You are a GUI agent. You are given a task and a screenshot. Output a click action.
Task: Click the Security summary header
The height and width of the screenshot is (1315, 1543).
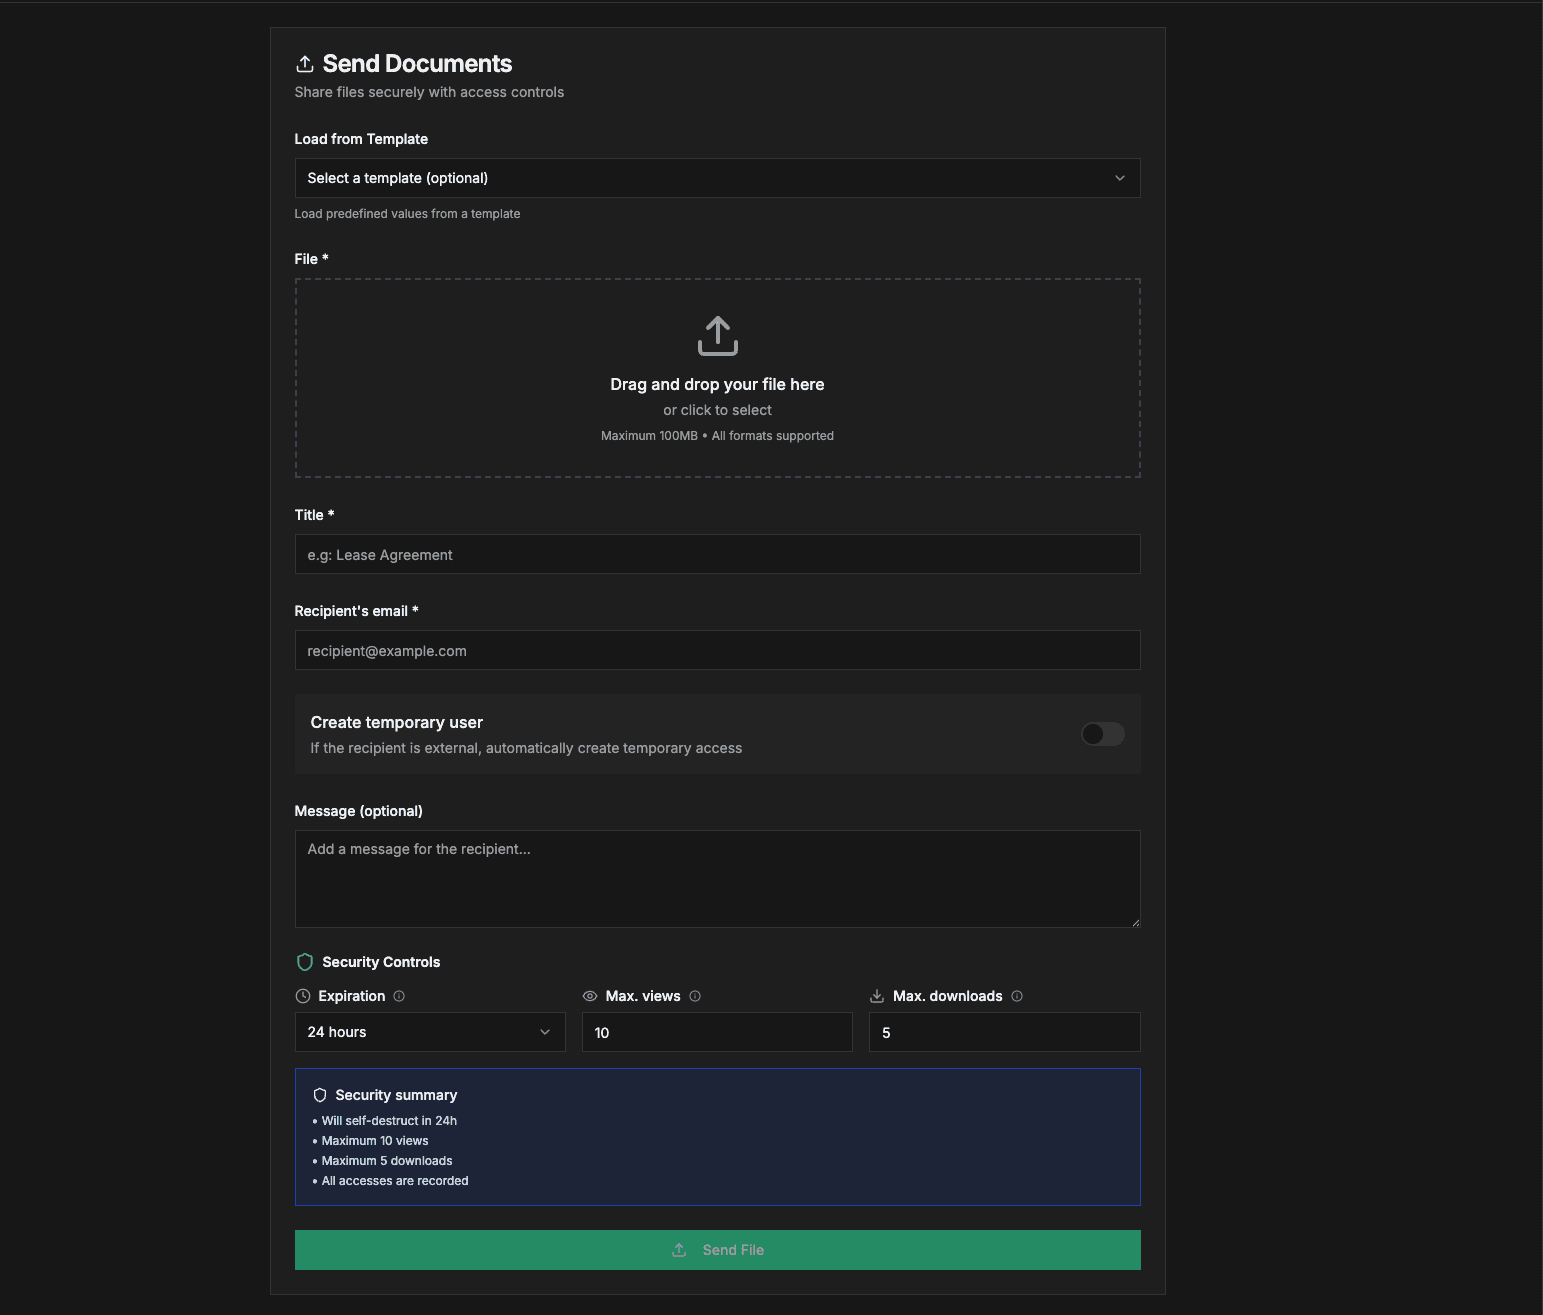coord(395,1094)
